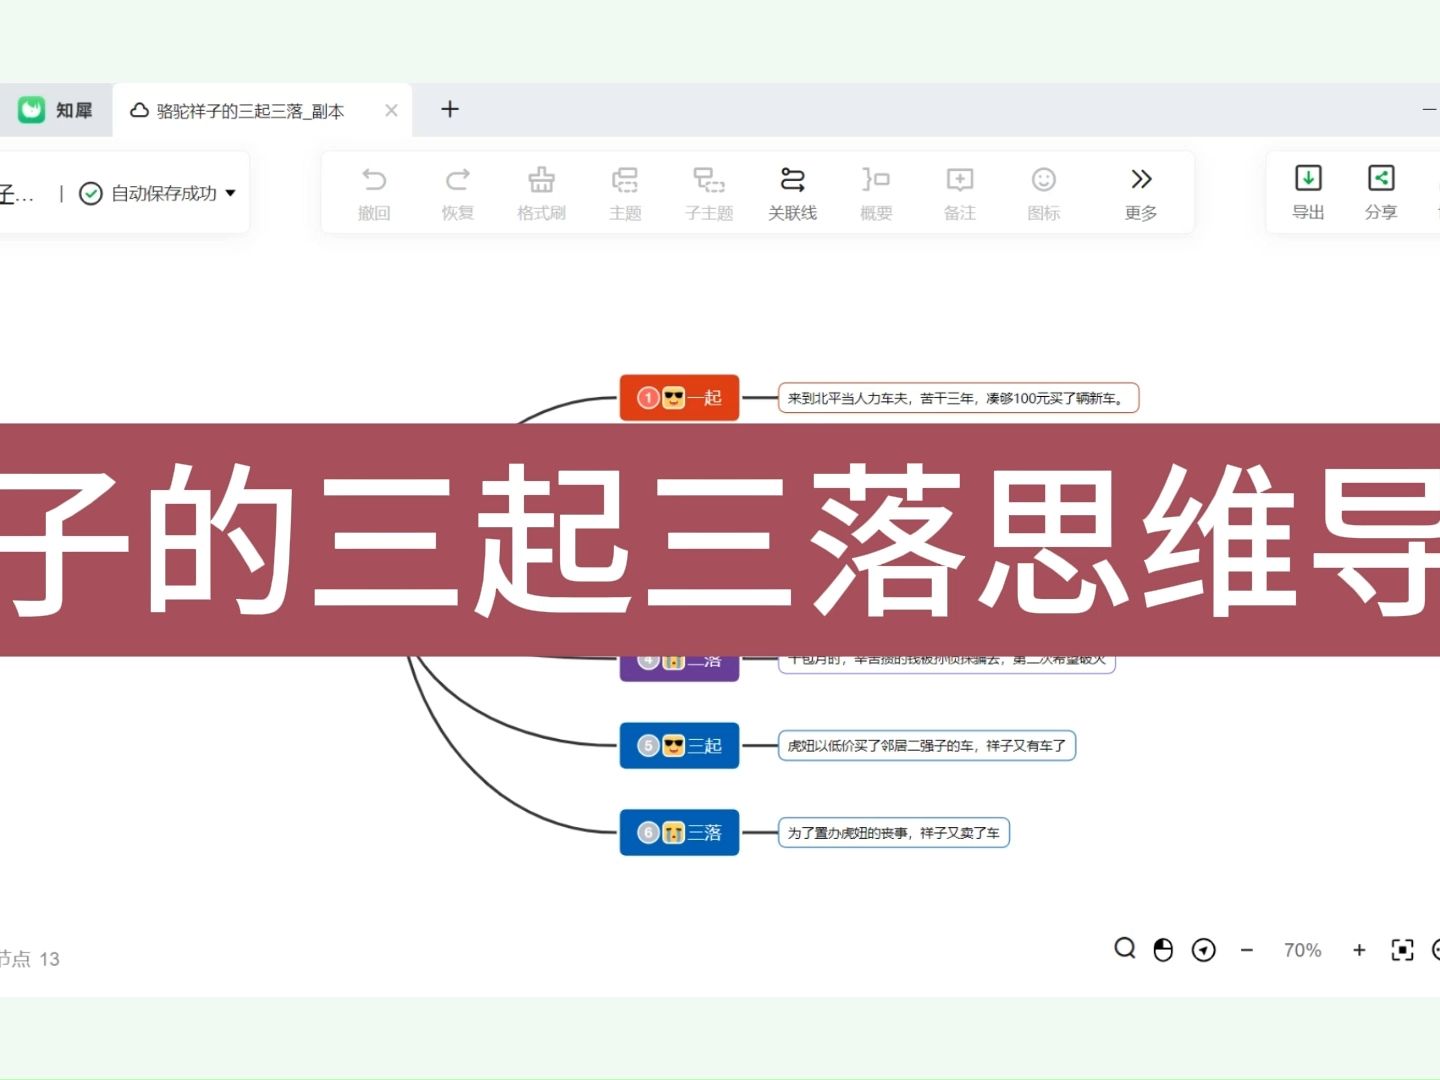Open the 图标 icon picker
Viewport: 1440px width, 1080px height.
1044,194
